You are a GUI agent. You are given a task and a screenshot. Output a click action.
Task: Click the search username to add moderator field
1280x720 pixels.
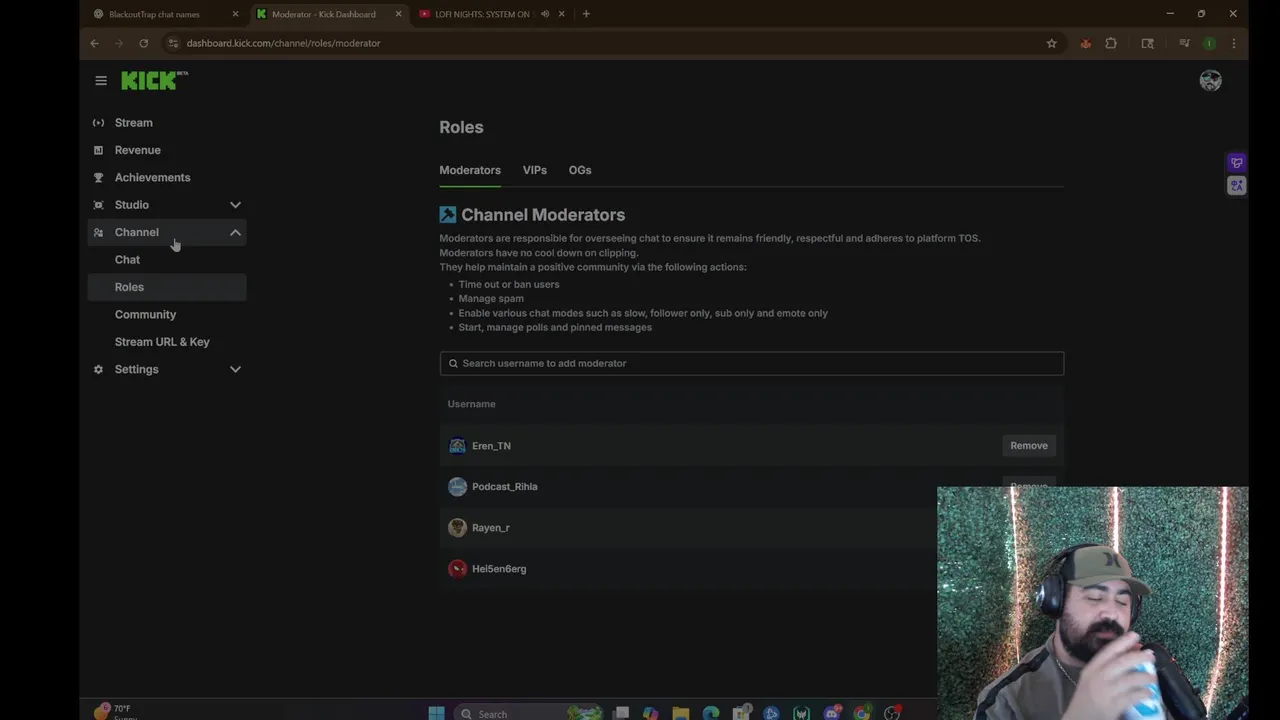coord(752,363)
